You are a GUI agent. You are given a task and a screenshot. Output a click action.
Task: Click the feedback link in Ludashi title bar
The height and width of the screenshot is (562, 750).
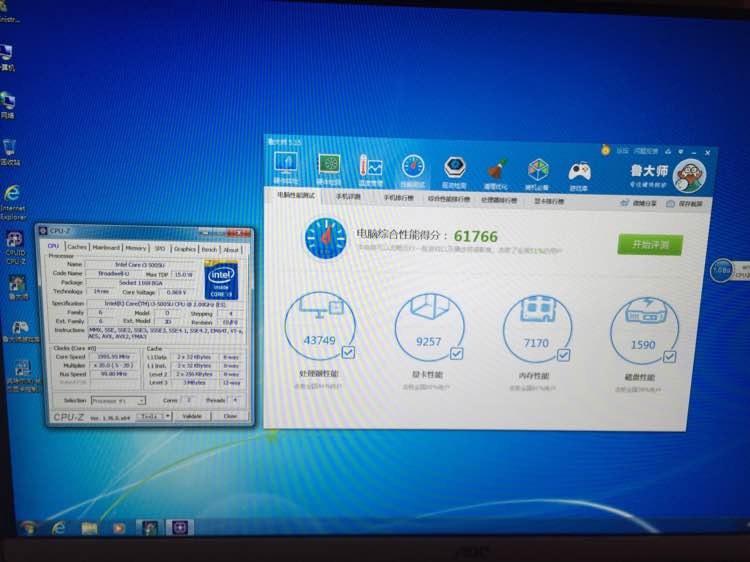tap(646, 151)
